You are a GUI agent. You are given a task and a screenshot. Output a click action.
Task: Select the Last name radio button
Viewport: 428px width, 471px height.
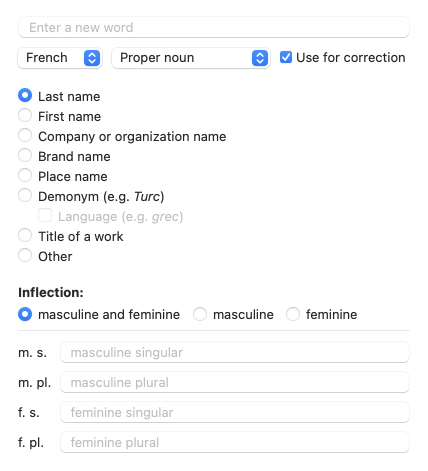coord(25,95)
